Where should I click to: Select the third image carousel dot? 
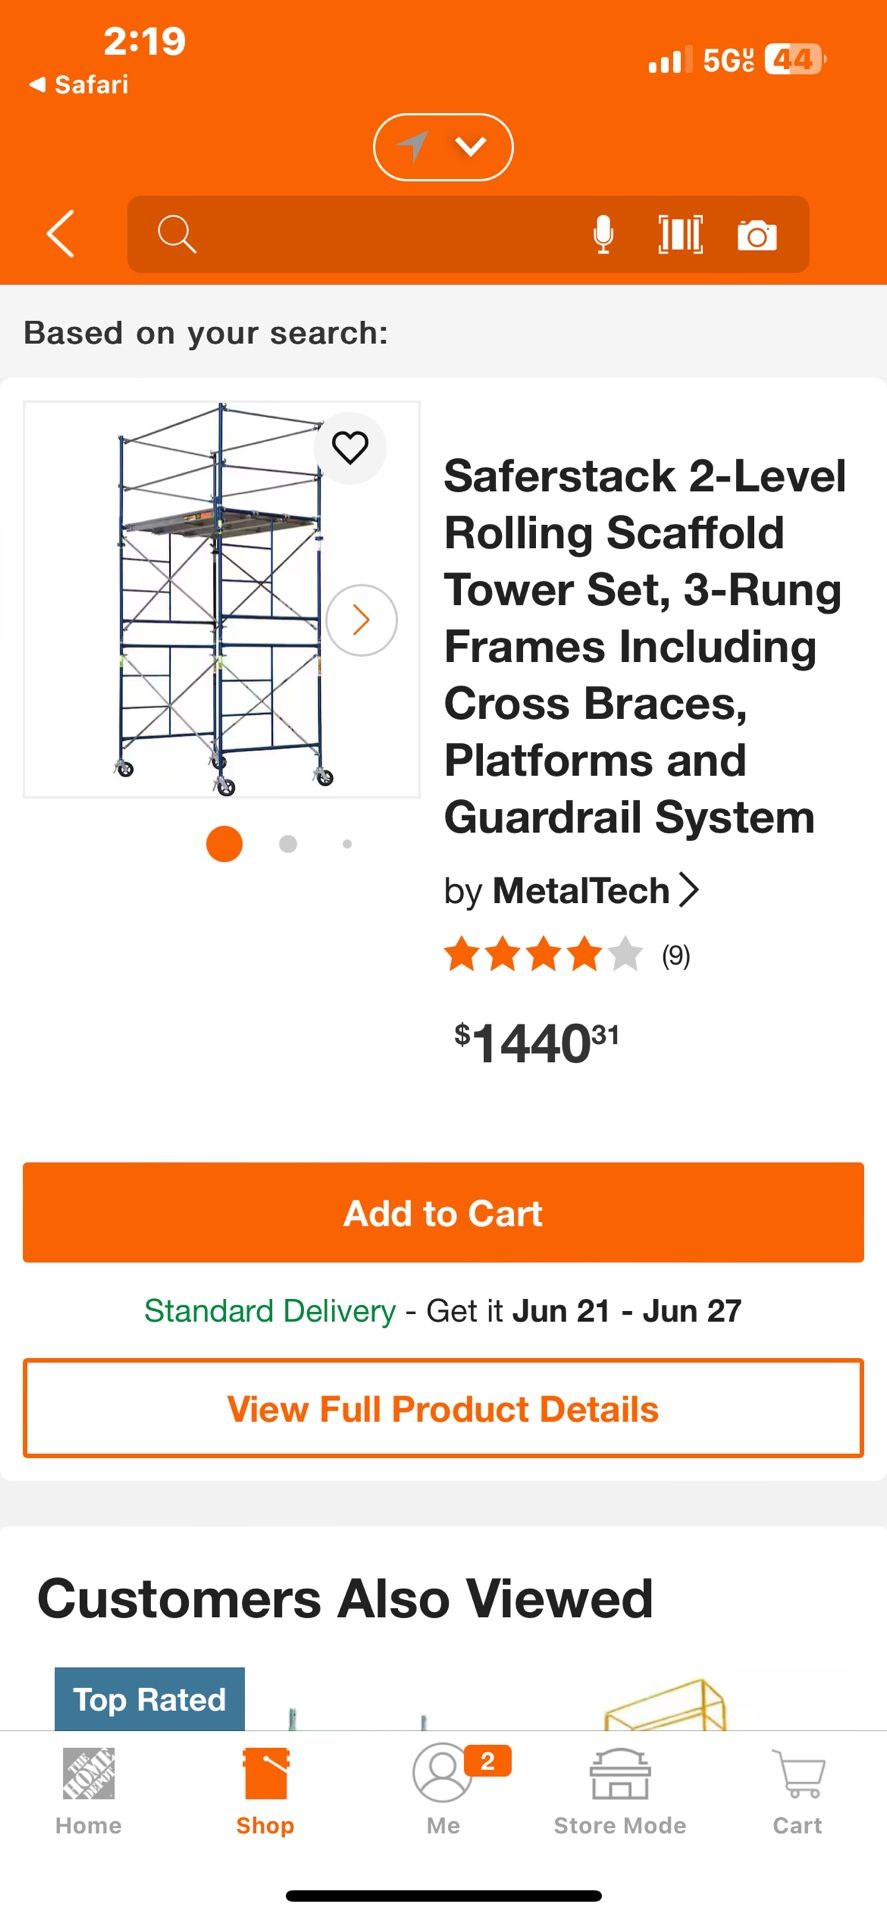[x=347, y=844]
